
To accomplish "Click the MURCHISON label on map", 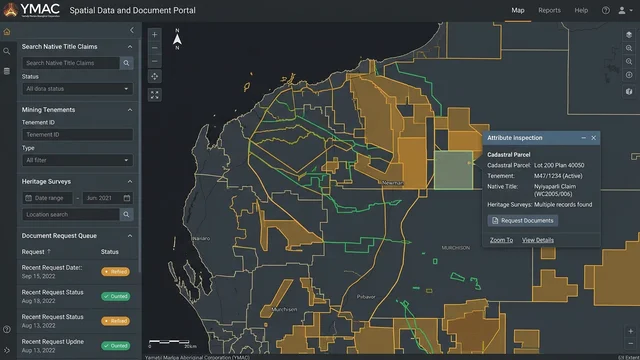I will pos(456,248).
